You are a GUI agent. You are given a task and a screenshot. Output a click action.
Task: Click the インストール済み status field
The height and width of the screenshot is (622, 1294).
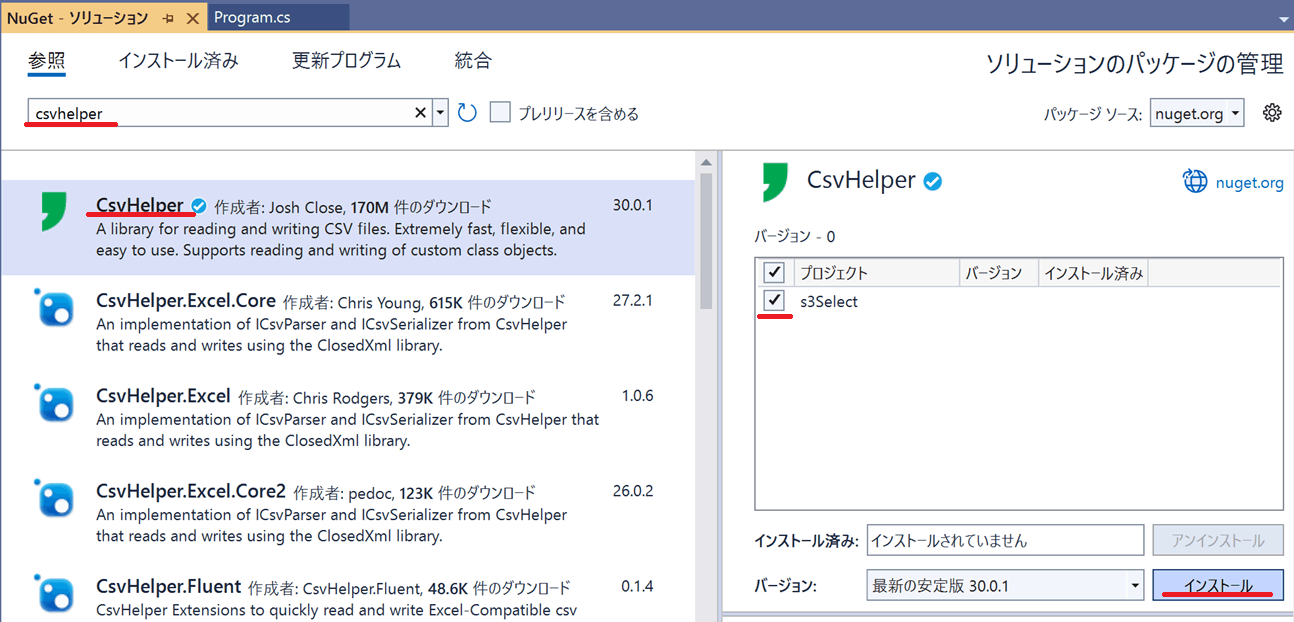coord(1005,540)
